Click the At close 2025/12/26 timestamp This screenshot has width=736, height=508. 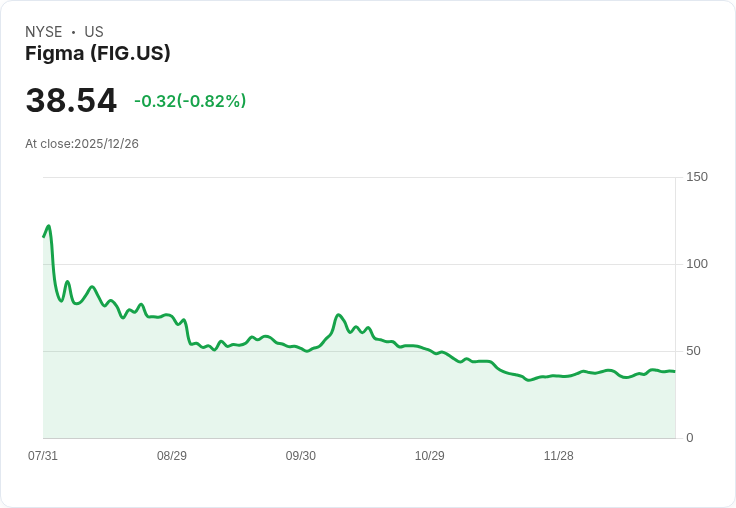82,144
